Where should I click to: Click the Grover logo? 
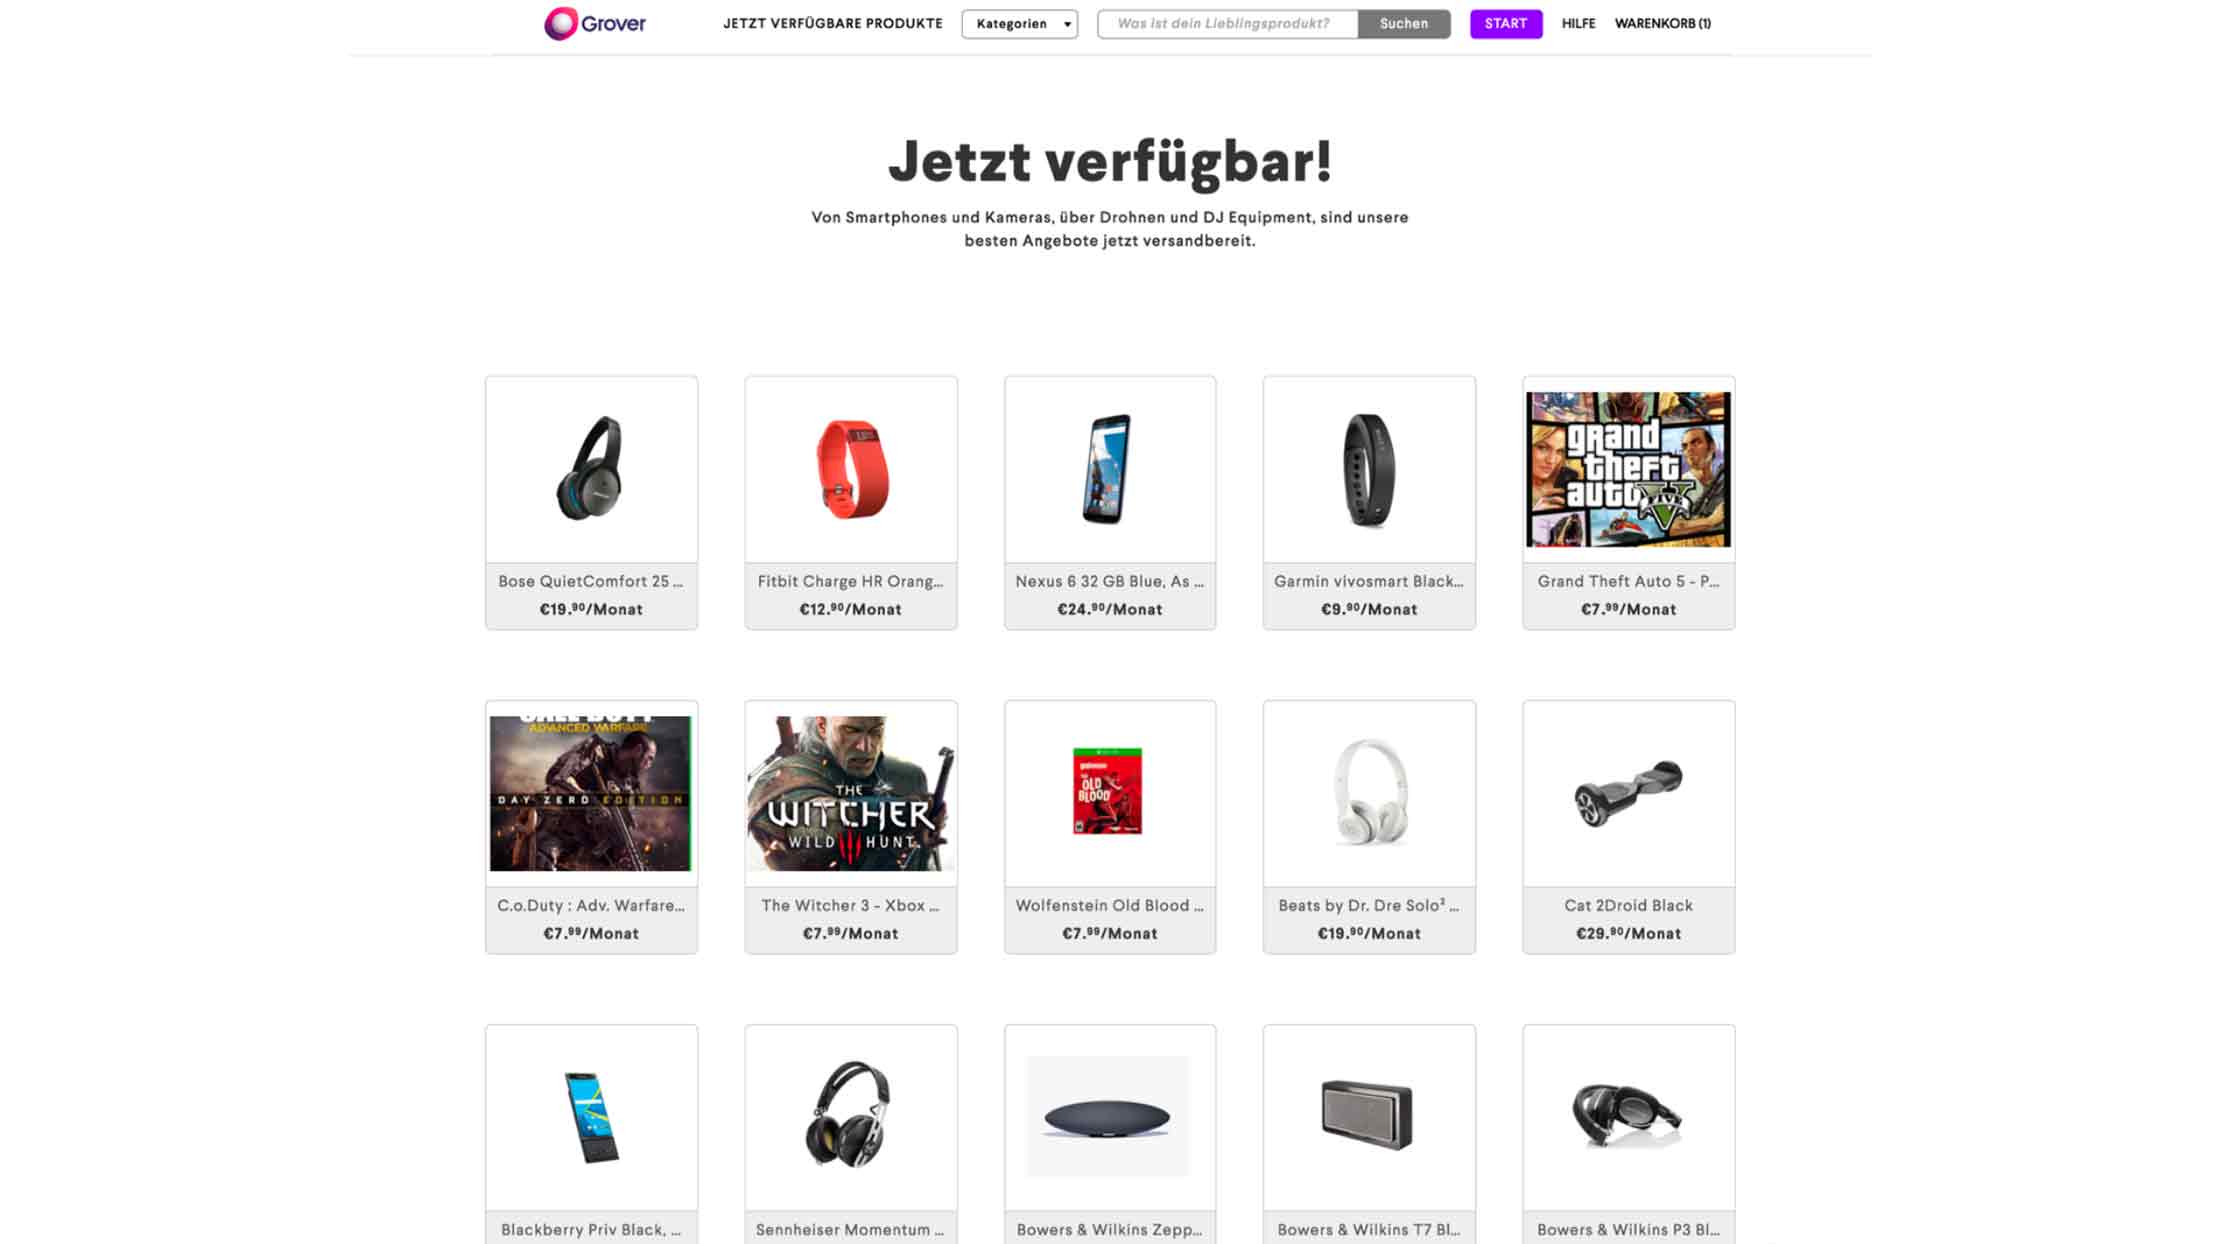595,23
